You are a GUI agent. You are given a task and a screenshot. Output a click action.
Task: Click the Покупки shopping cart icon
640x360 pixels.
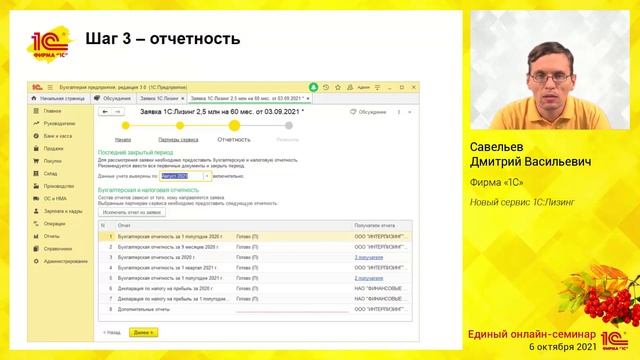point(36,161)
